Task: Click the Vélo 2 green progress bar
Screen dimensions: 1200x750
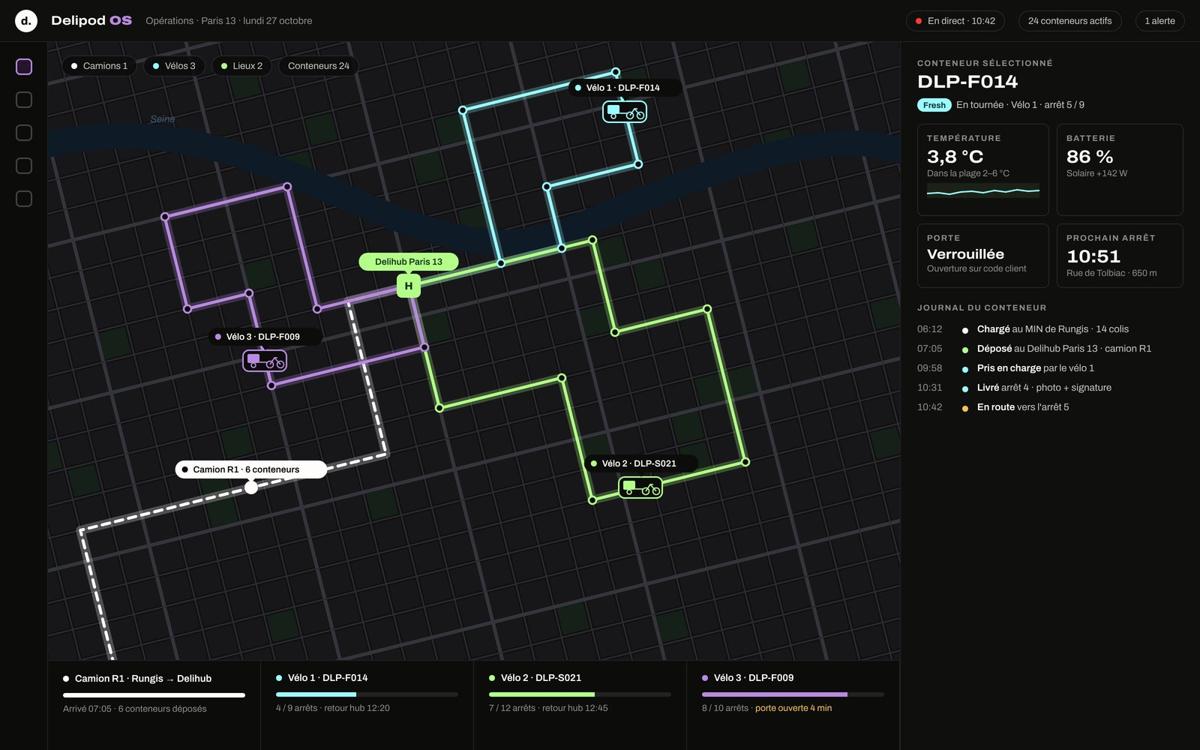Action: [x=580, y=695]
